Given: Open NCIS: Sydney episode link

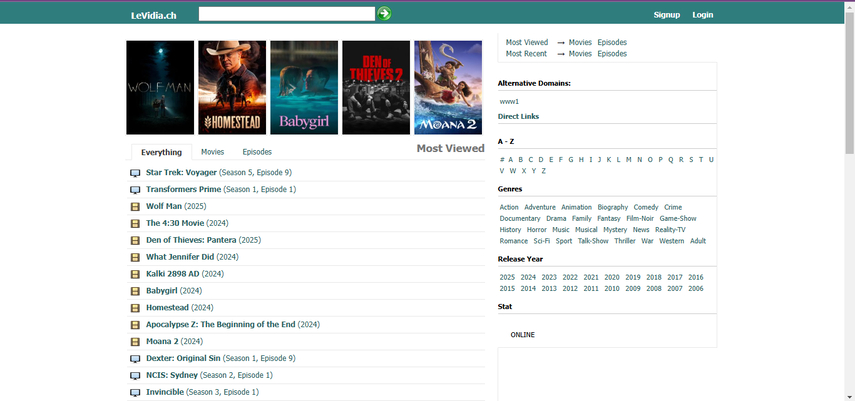Looking at the screenshot, I should [209, 375].
